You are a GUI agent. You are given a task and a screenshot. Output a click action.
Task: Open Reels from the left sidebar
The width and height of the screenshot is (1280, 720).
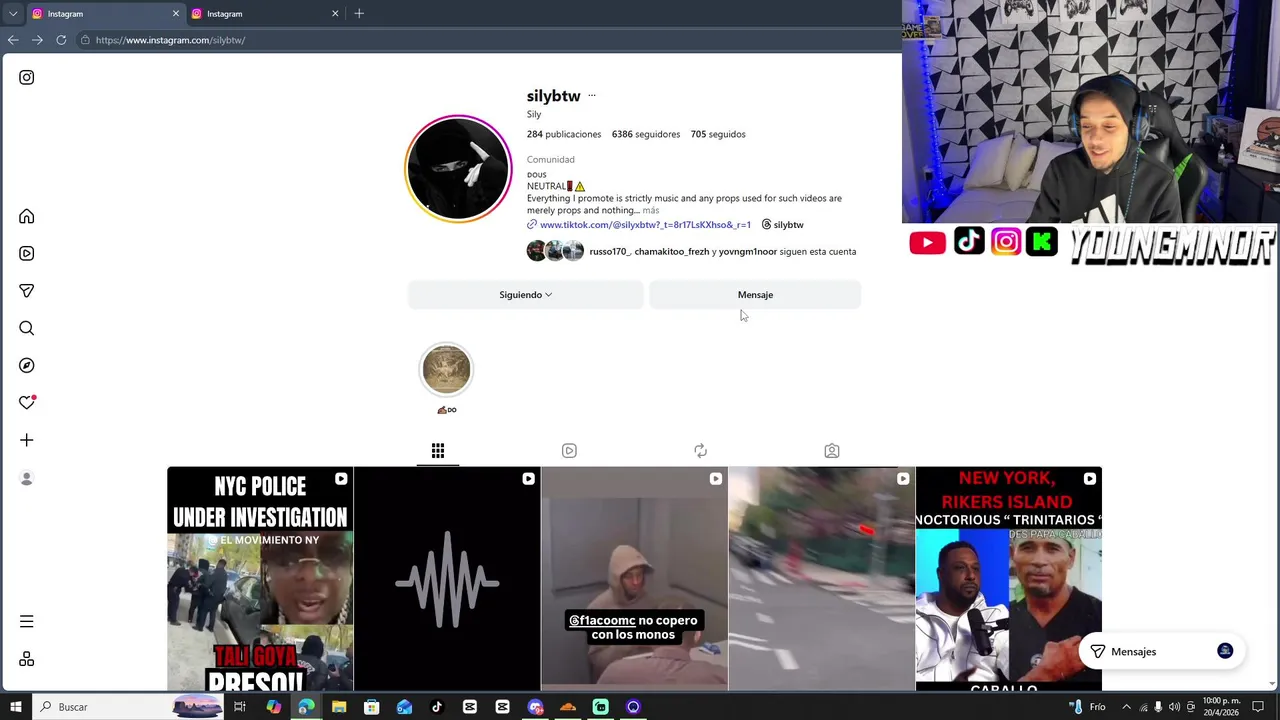[x=27, y=254]
